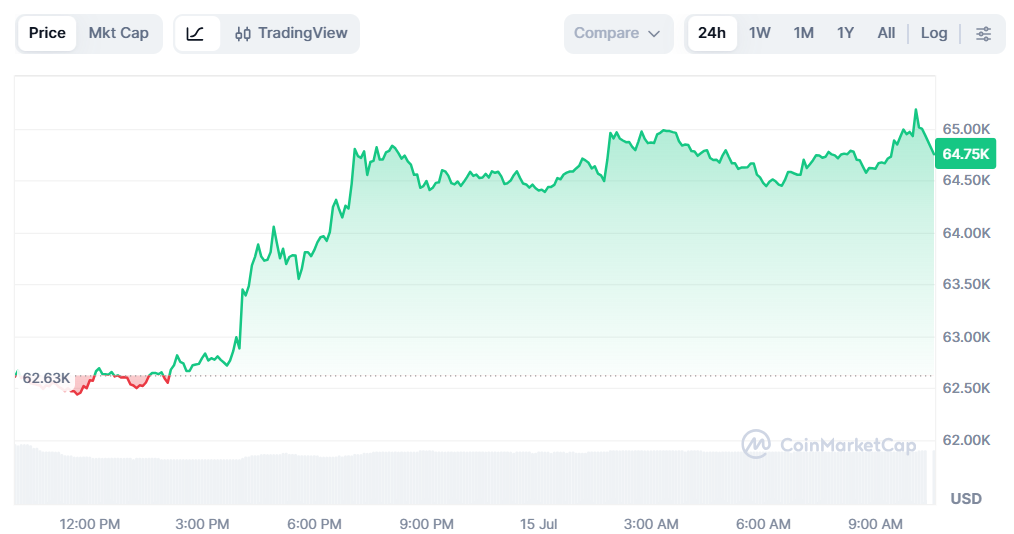Show the All time range
1014x534 pixels.
886,33
